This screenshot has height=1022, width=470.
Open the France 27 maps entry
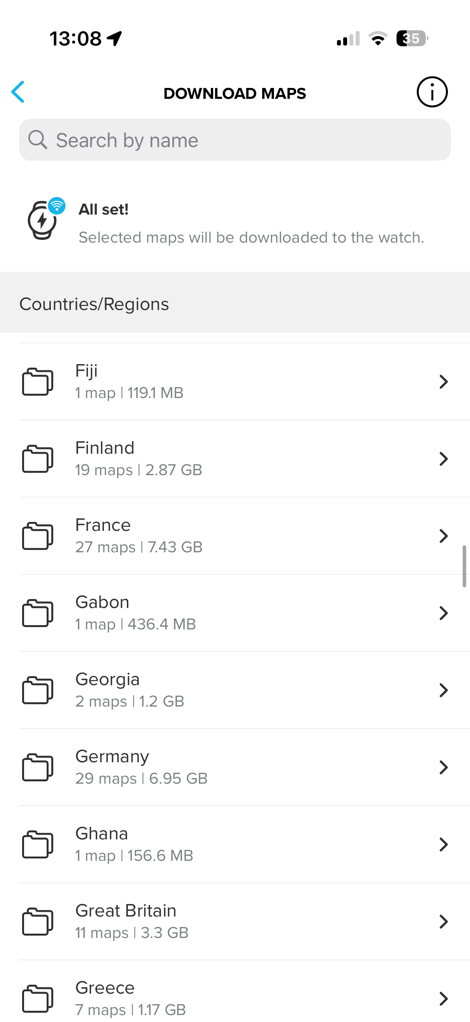click(235, 536)
